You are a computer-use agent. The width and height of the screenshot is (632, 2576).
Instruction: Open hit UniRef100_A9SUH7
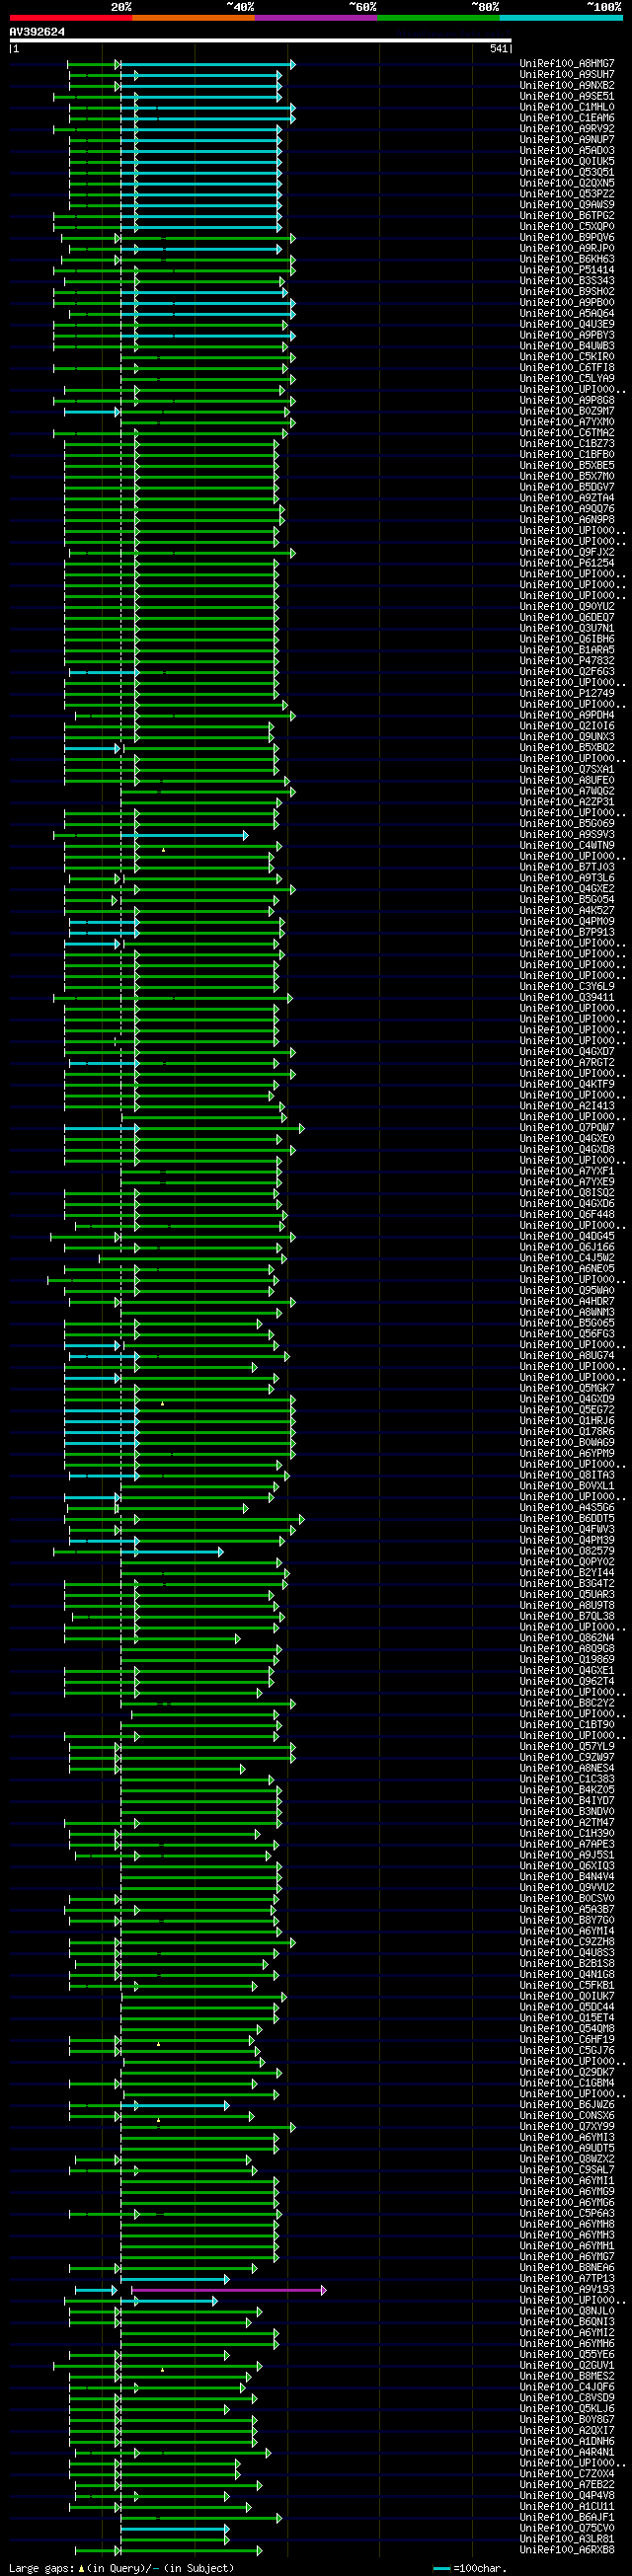click(567, 74)
